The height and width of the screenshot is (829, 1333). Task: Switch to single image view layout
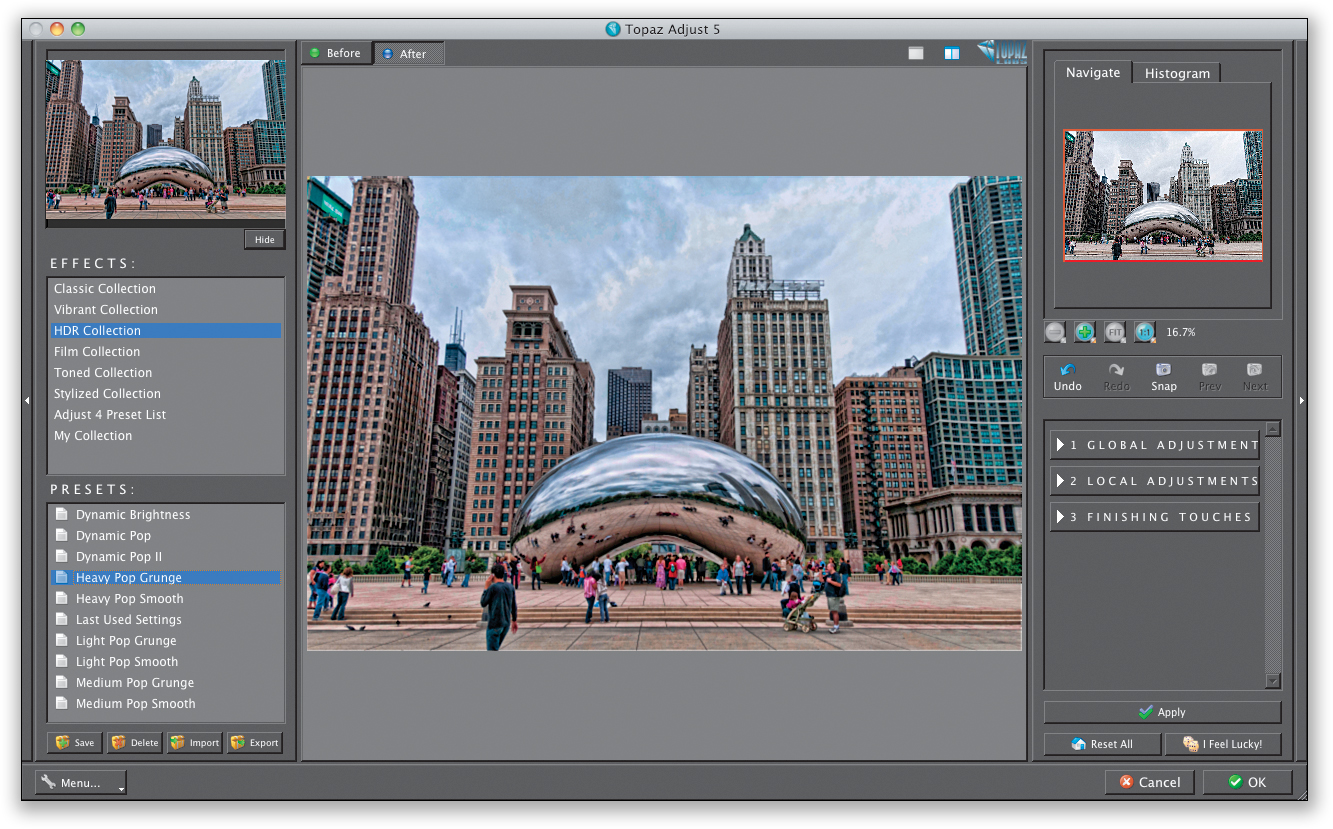tap(916, 53)
